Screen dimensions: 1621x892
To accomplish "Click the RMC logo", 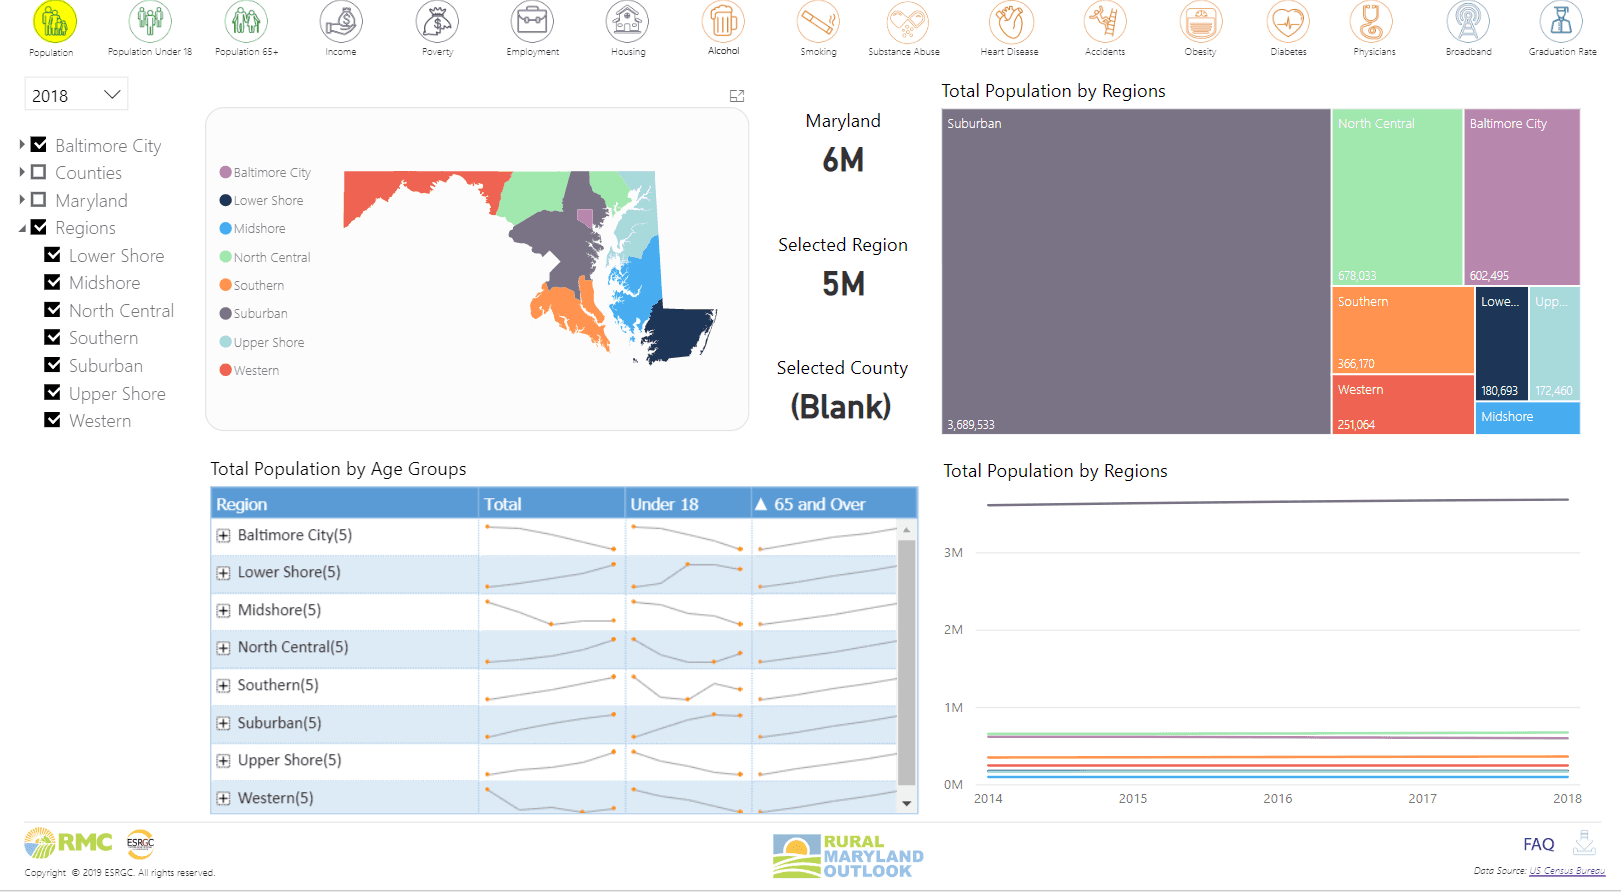I will (68, 843).
